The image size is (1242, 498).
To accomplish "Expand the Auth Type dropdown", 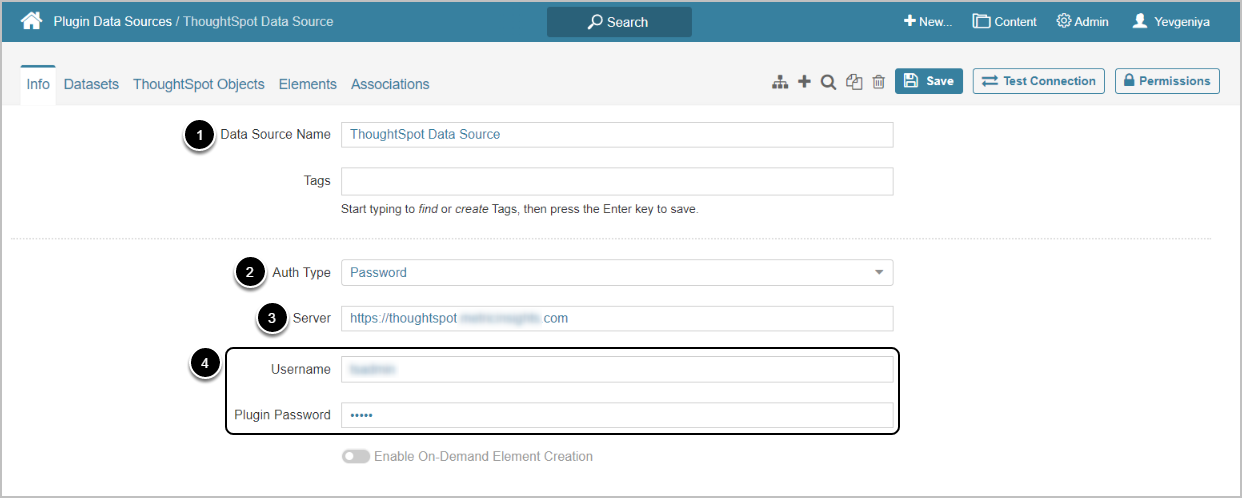I will [617, 272].
